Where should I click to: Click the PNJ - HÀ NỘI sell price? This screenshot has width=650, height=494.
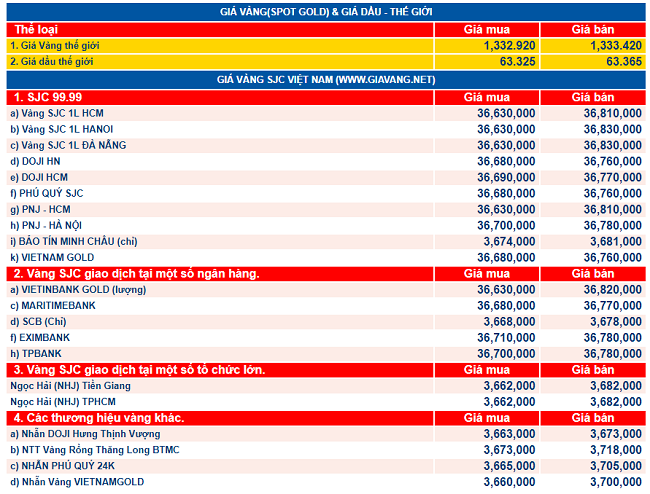612,225
